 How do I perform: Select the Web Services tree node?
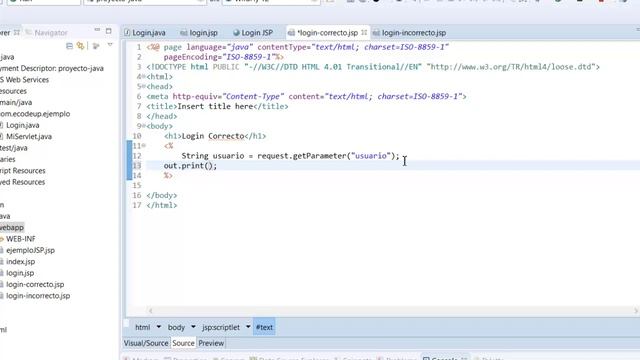pos(24,80)
